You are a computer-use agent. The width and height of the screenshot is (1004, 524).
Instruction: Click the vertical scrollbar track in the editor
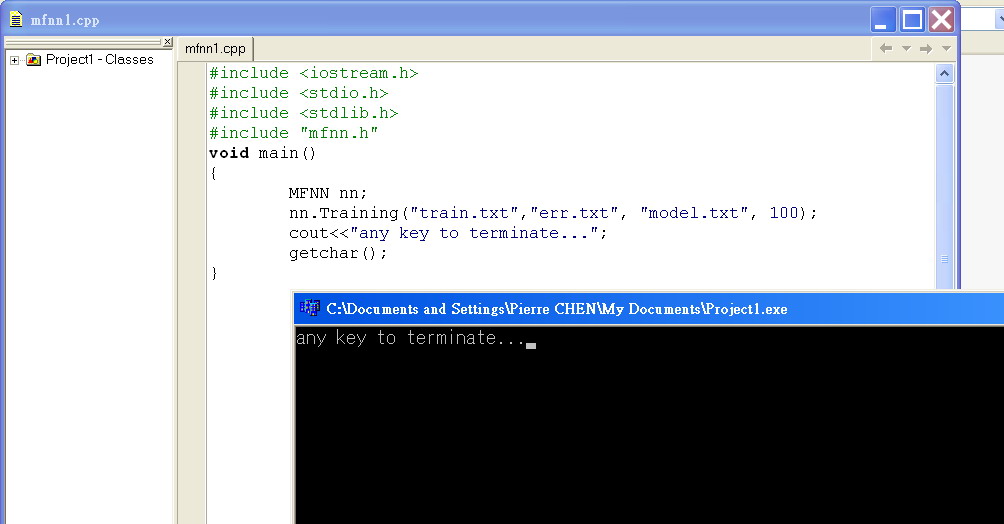coord(944,180)
